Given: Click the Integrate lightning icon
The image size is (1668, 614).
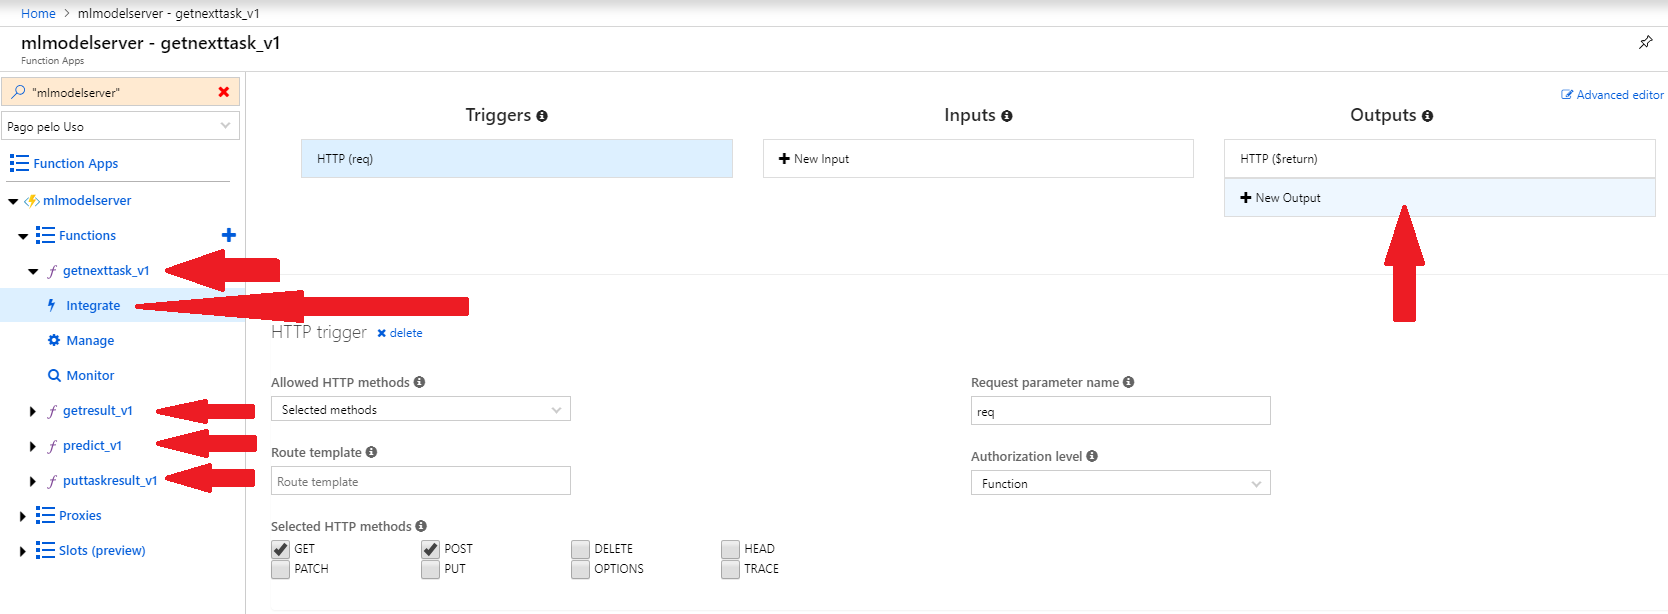Looking at the screenshot, I should 52,305.
